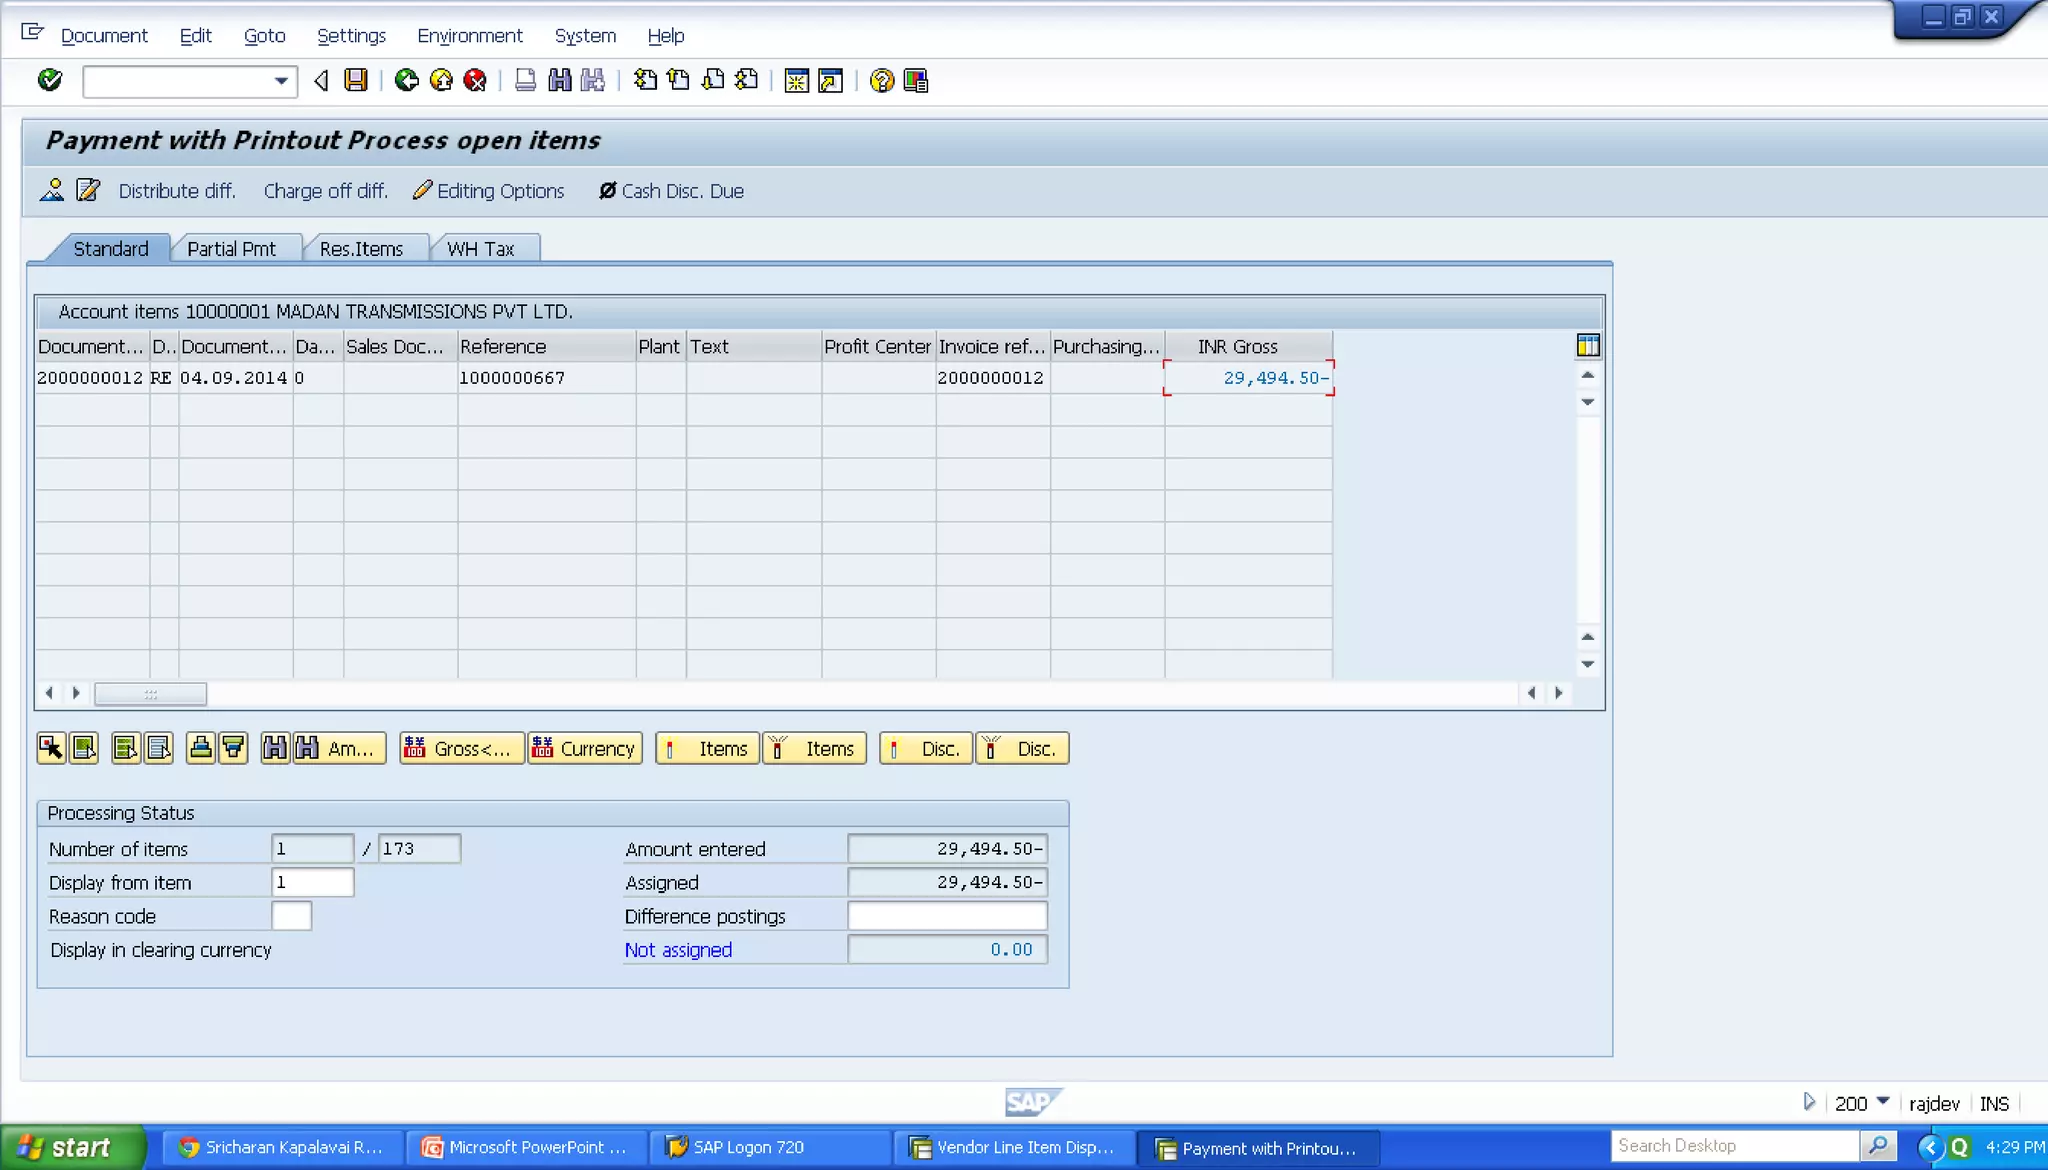The image size is (2048, 1170).
Task: Click the horizontal scrollbar thumb under table
Action: (x=150, y=693)
